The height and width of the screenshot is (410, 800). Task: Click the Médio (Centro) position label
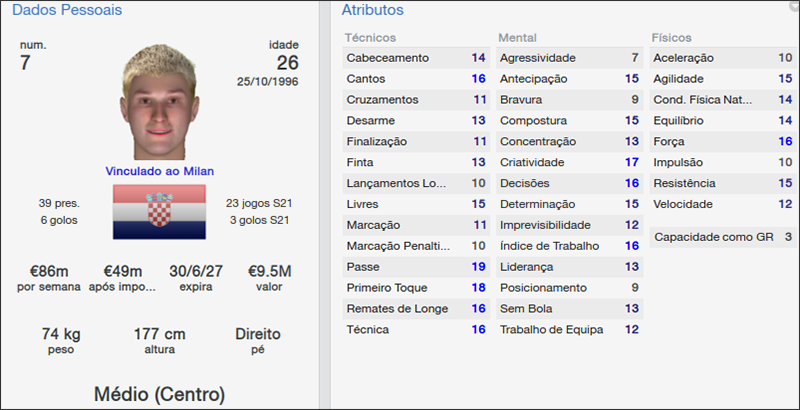pyautogui.click(x=159, y=391)
